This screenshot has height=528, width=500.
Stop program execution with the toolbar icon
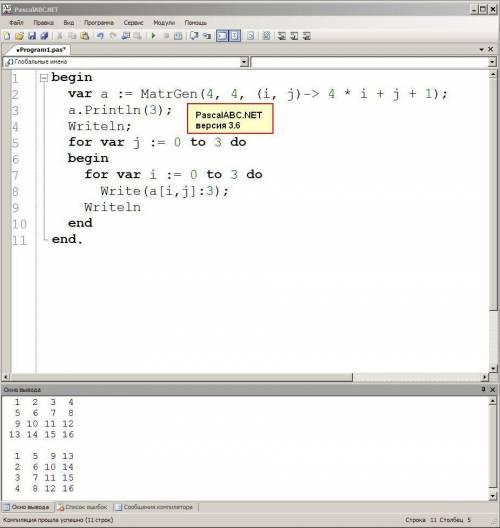coord(166,36)
